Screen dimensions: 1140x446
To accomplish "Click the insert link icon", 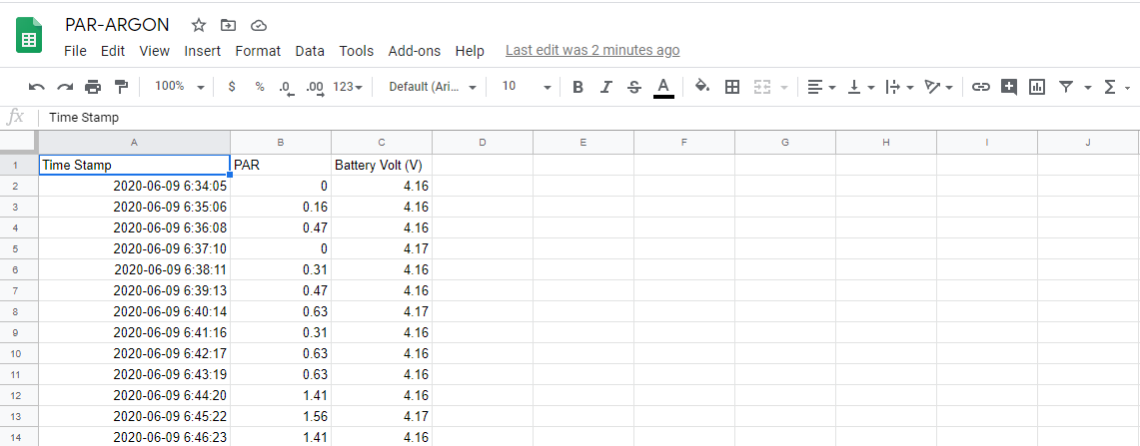I will pyautogui.click(x=980, y=87).
